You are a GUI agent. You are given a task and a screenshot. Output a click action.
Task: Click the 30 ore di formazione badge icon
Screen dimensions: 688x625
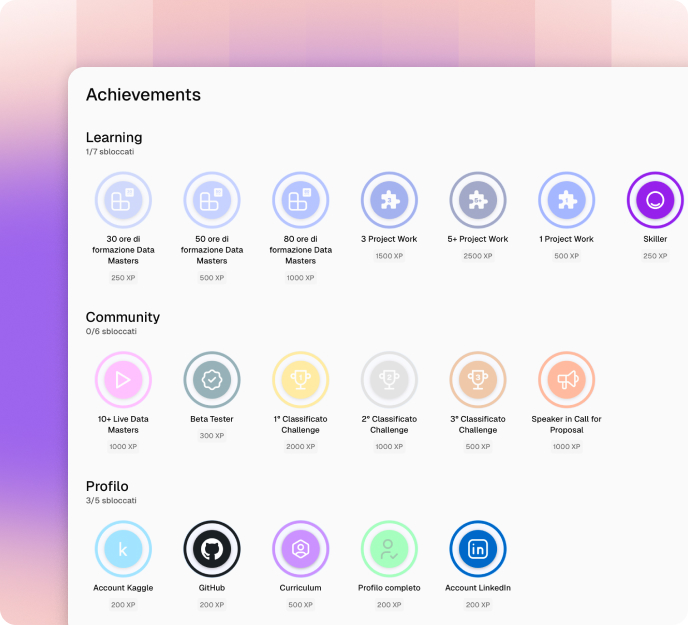click(x=123, y=200)
